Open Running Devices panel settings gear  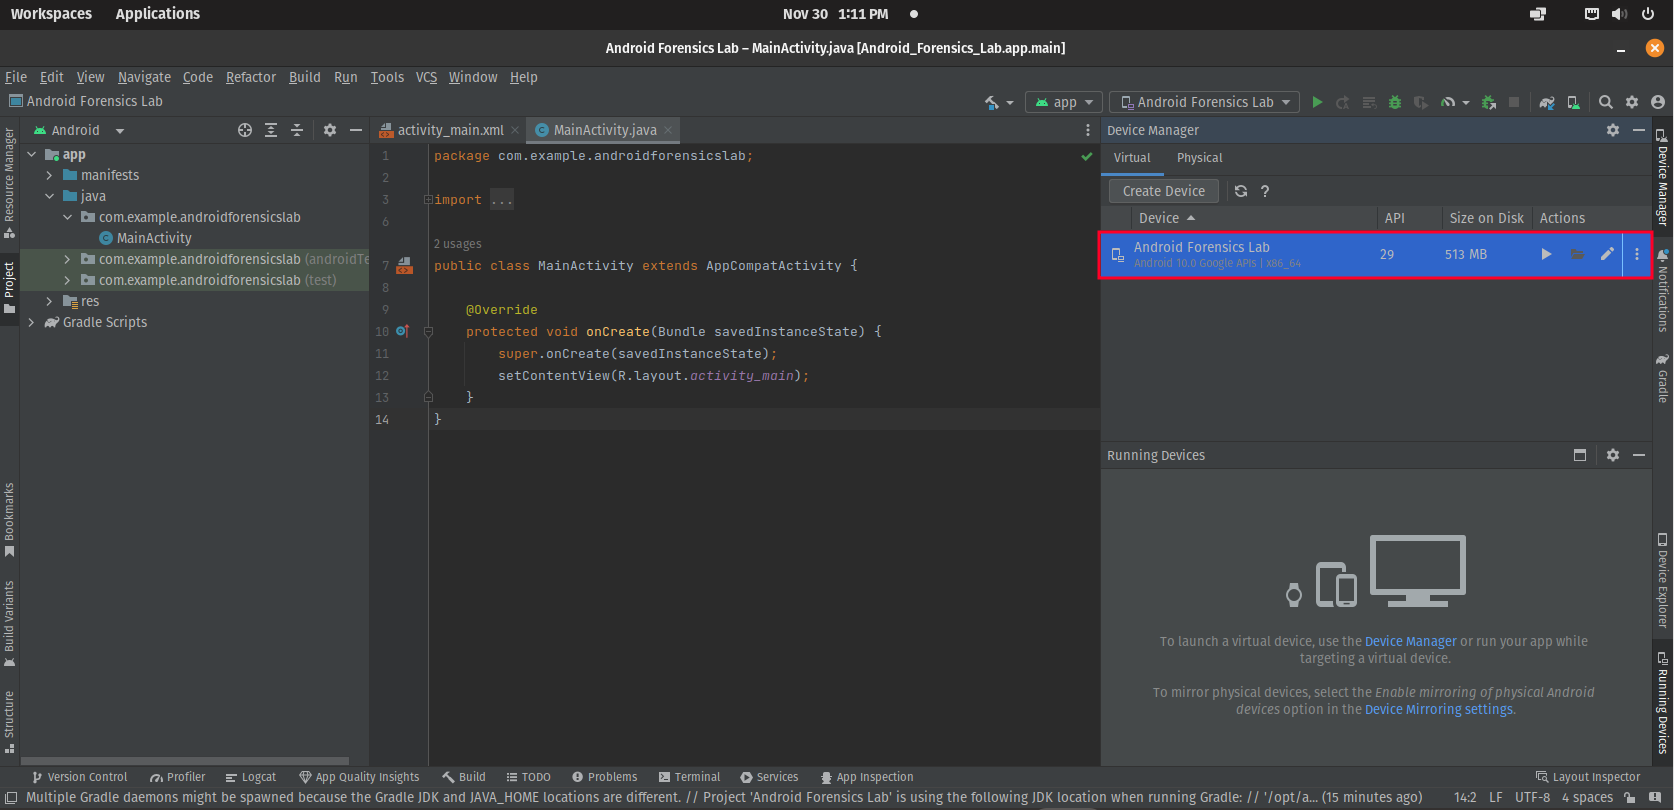coord(1613,455)
